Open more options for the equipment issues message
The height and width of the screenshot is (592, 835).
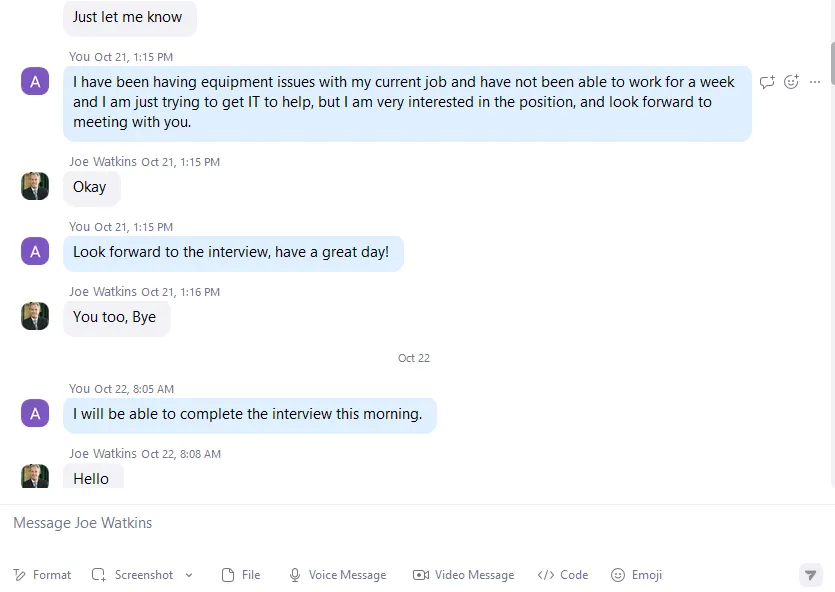(x=815, y=82)
